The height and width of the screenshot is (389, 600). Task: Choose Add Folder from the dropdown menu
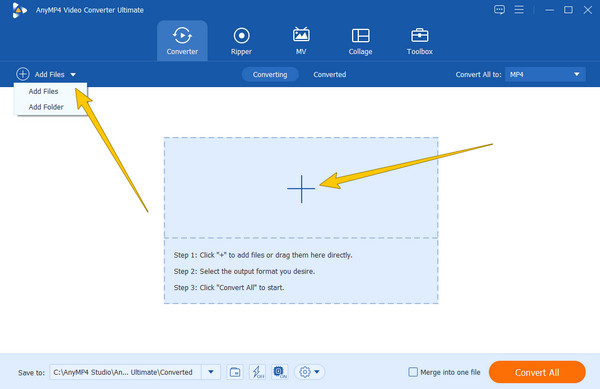[x=46, y=107]
